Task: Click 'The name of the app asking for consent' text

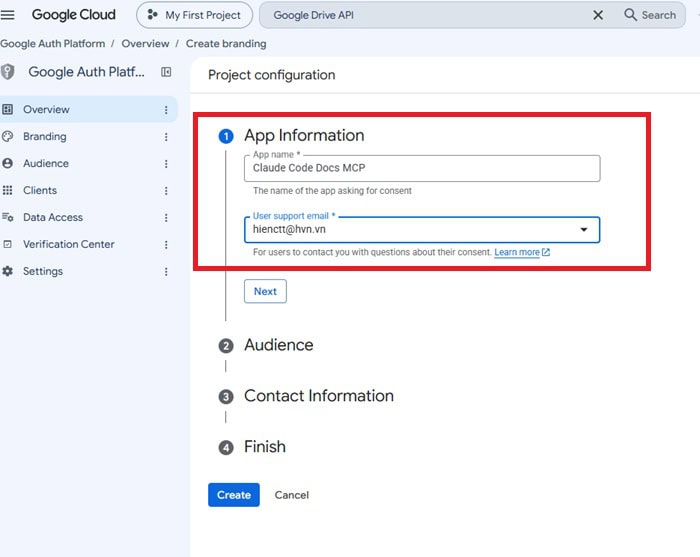Action: pos(332,191)
